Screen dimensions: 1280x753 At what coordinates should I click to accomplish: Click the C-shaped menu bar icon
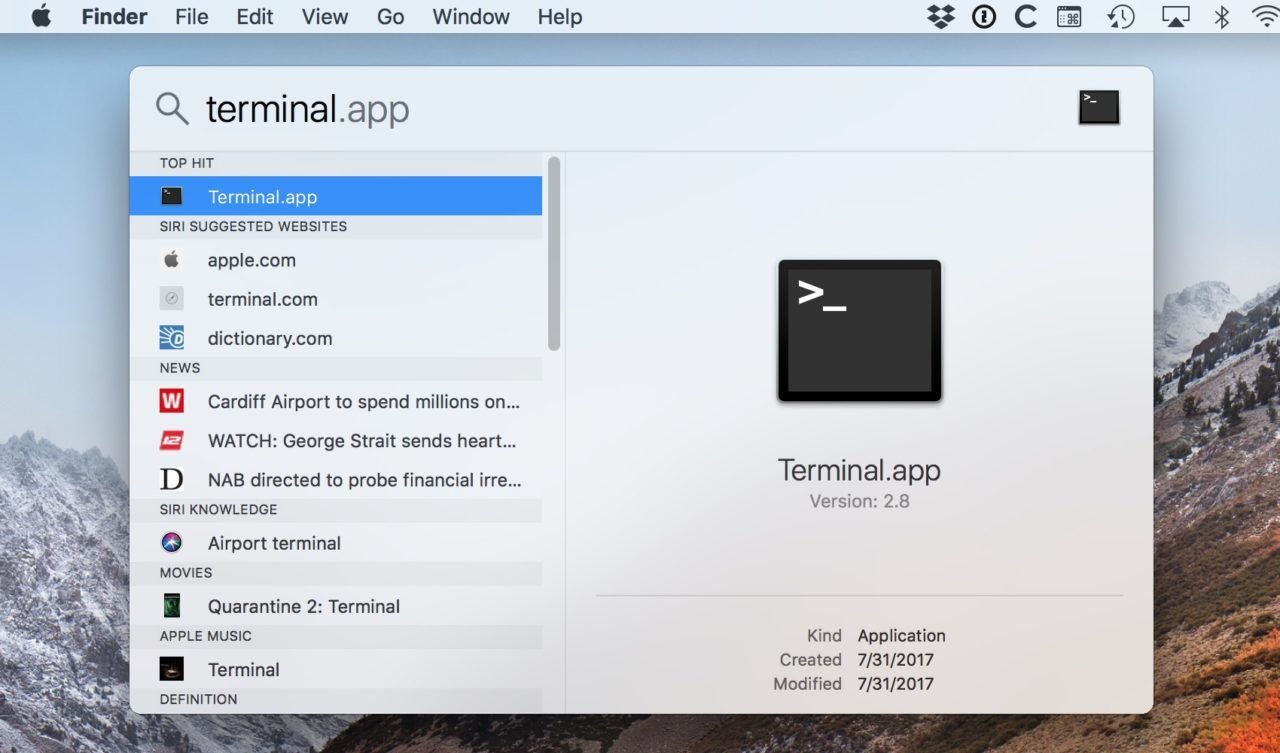(1025, 17)
